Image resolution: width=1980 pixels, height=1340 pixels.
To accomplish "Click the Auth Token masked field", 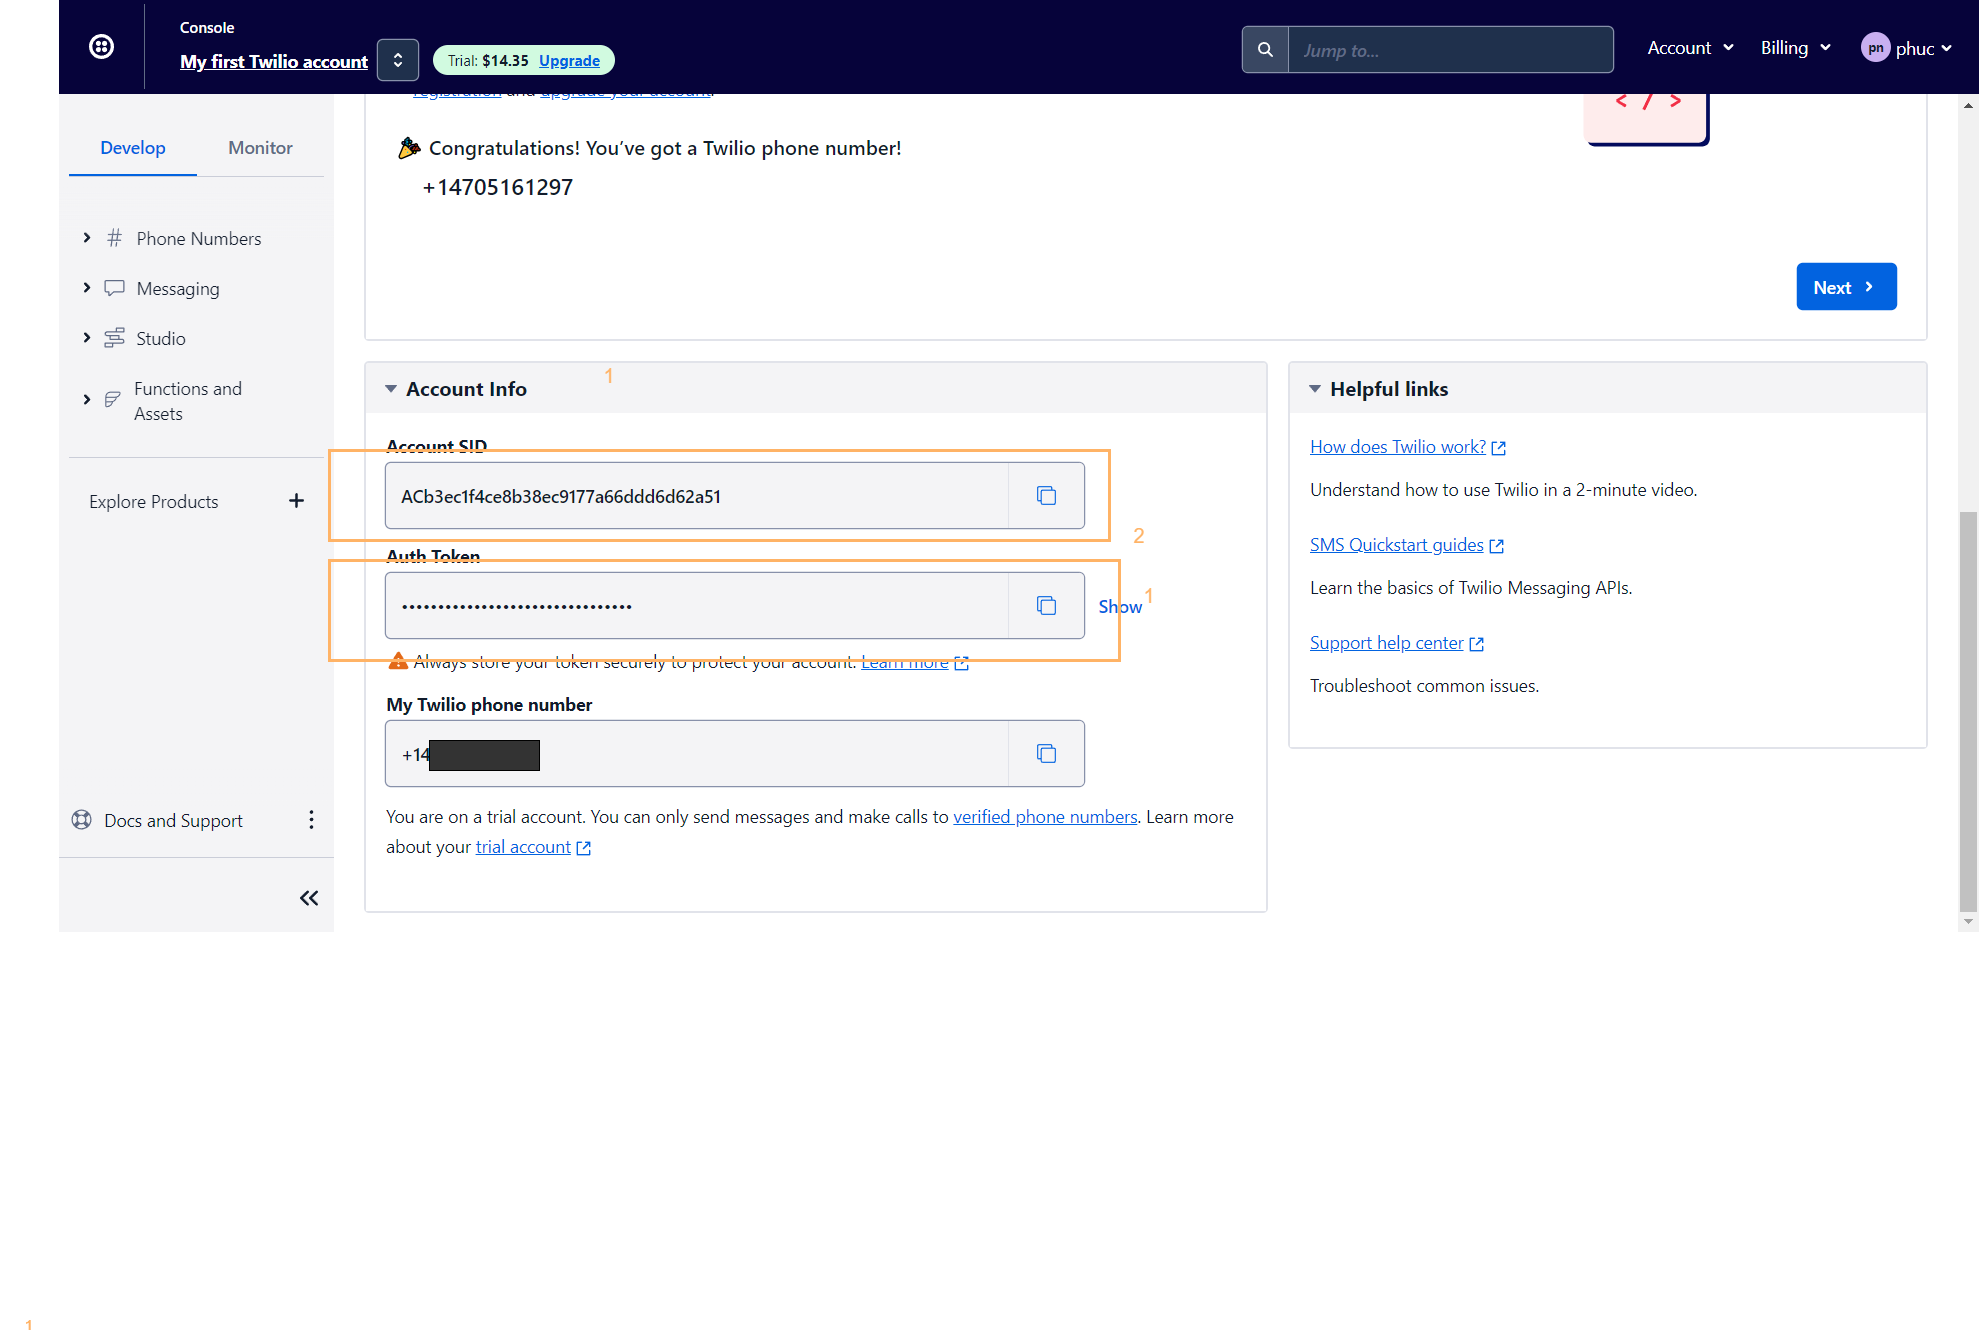I will click(697, 606).
